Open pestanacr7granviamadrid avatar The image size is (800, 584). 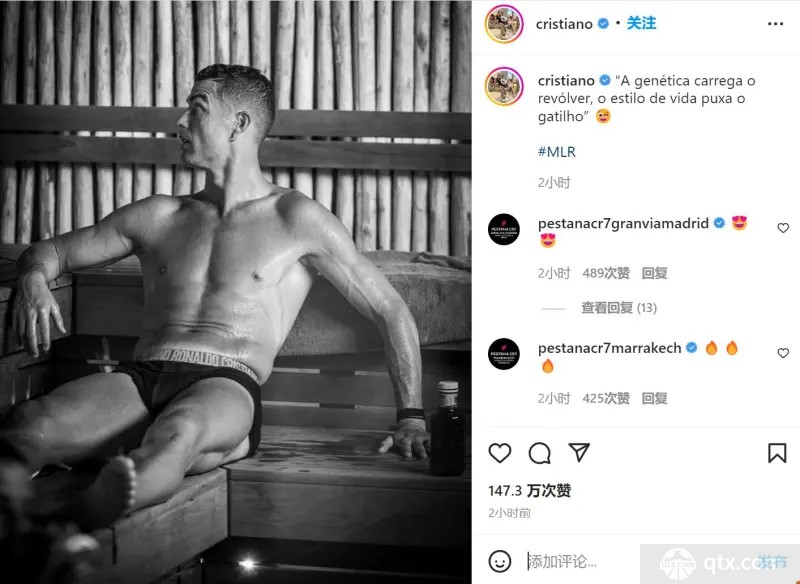(x=504, y=230)
